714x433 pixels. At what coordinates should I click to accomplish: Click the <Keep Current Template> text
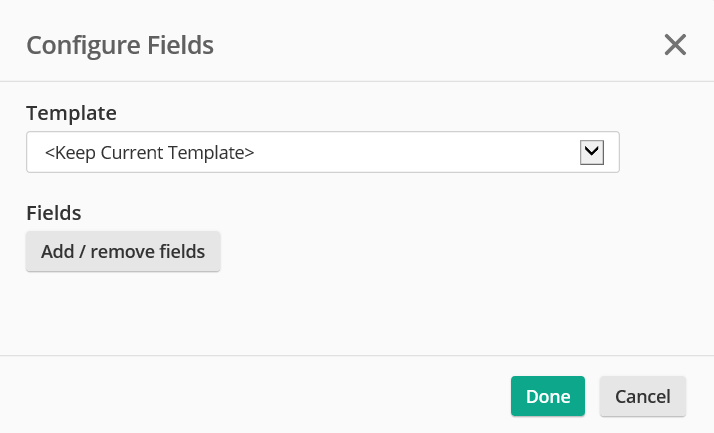(x=150, y=153)
